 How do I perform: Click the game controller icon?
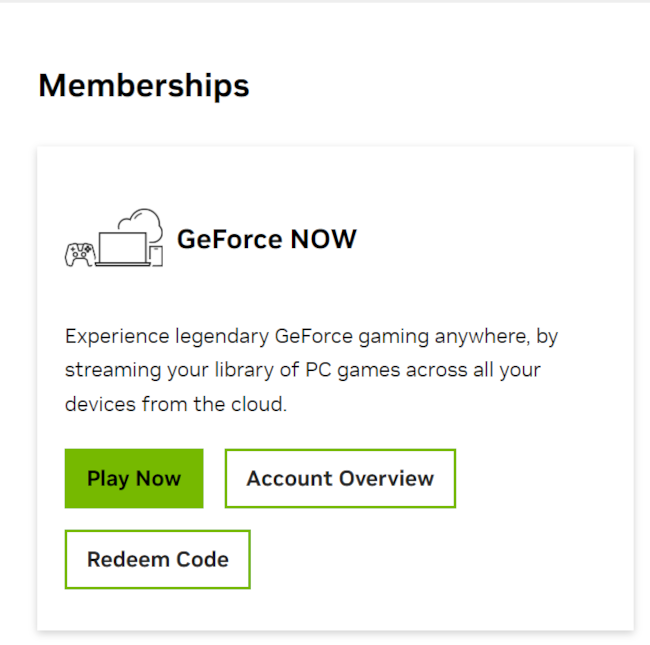(79, 254)
